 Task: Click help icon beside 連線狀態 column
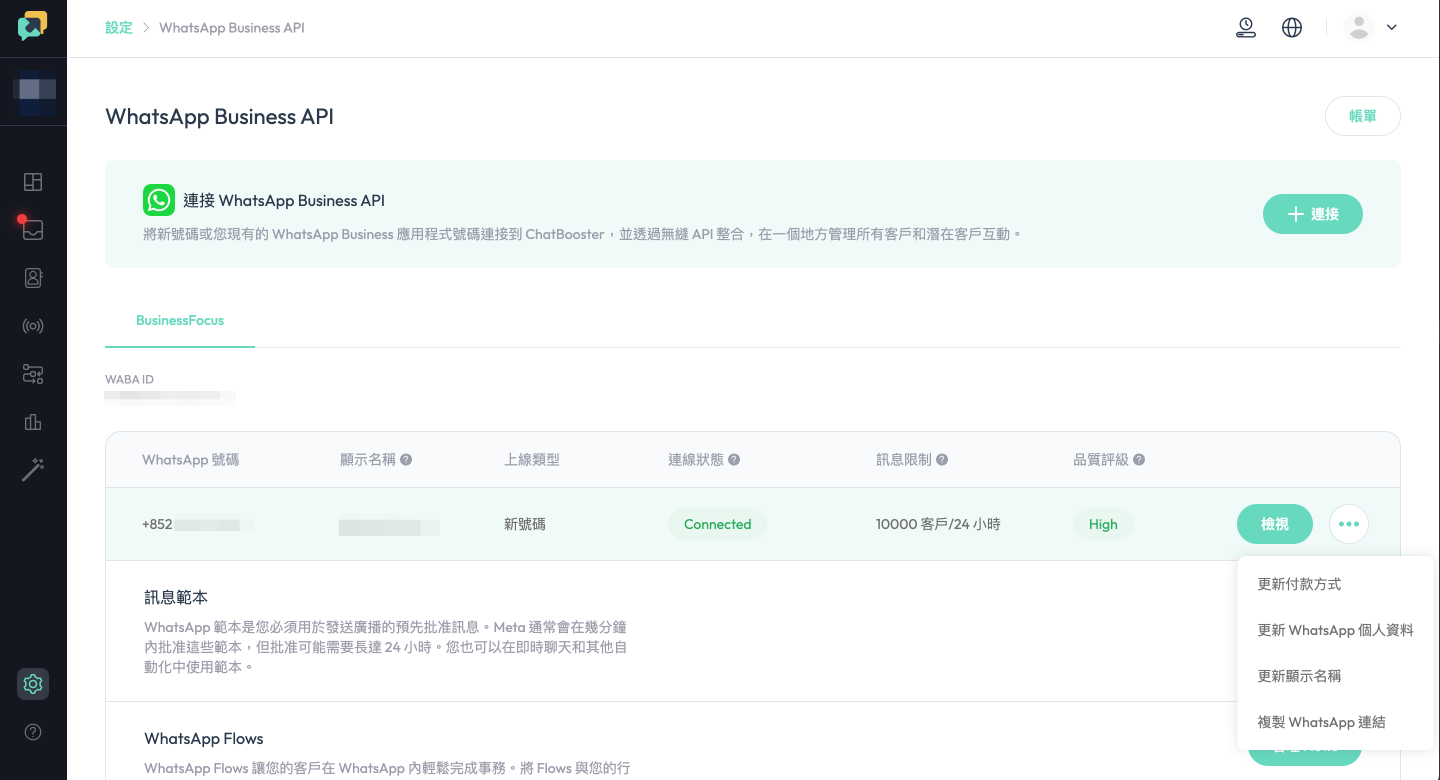coord(734,460)
